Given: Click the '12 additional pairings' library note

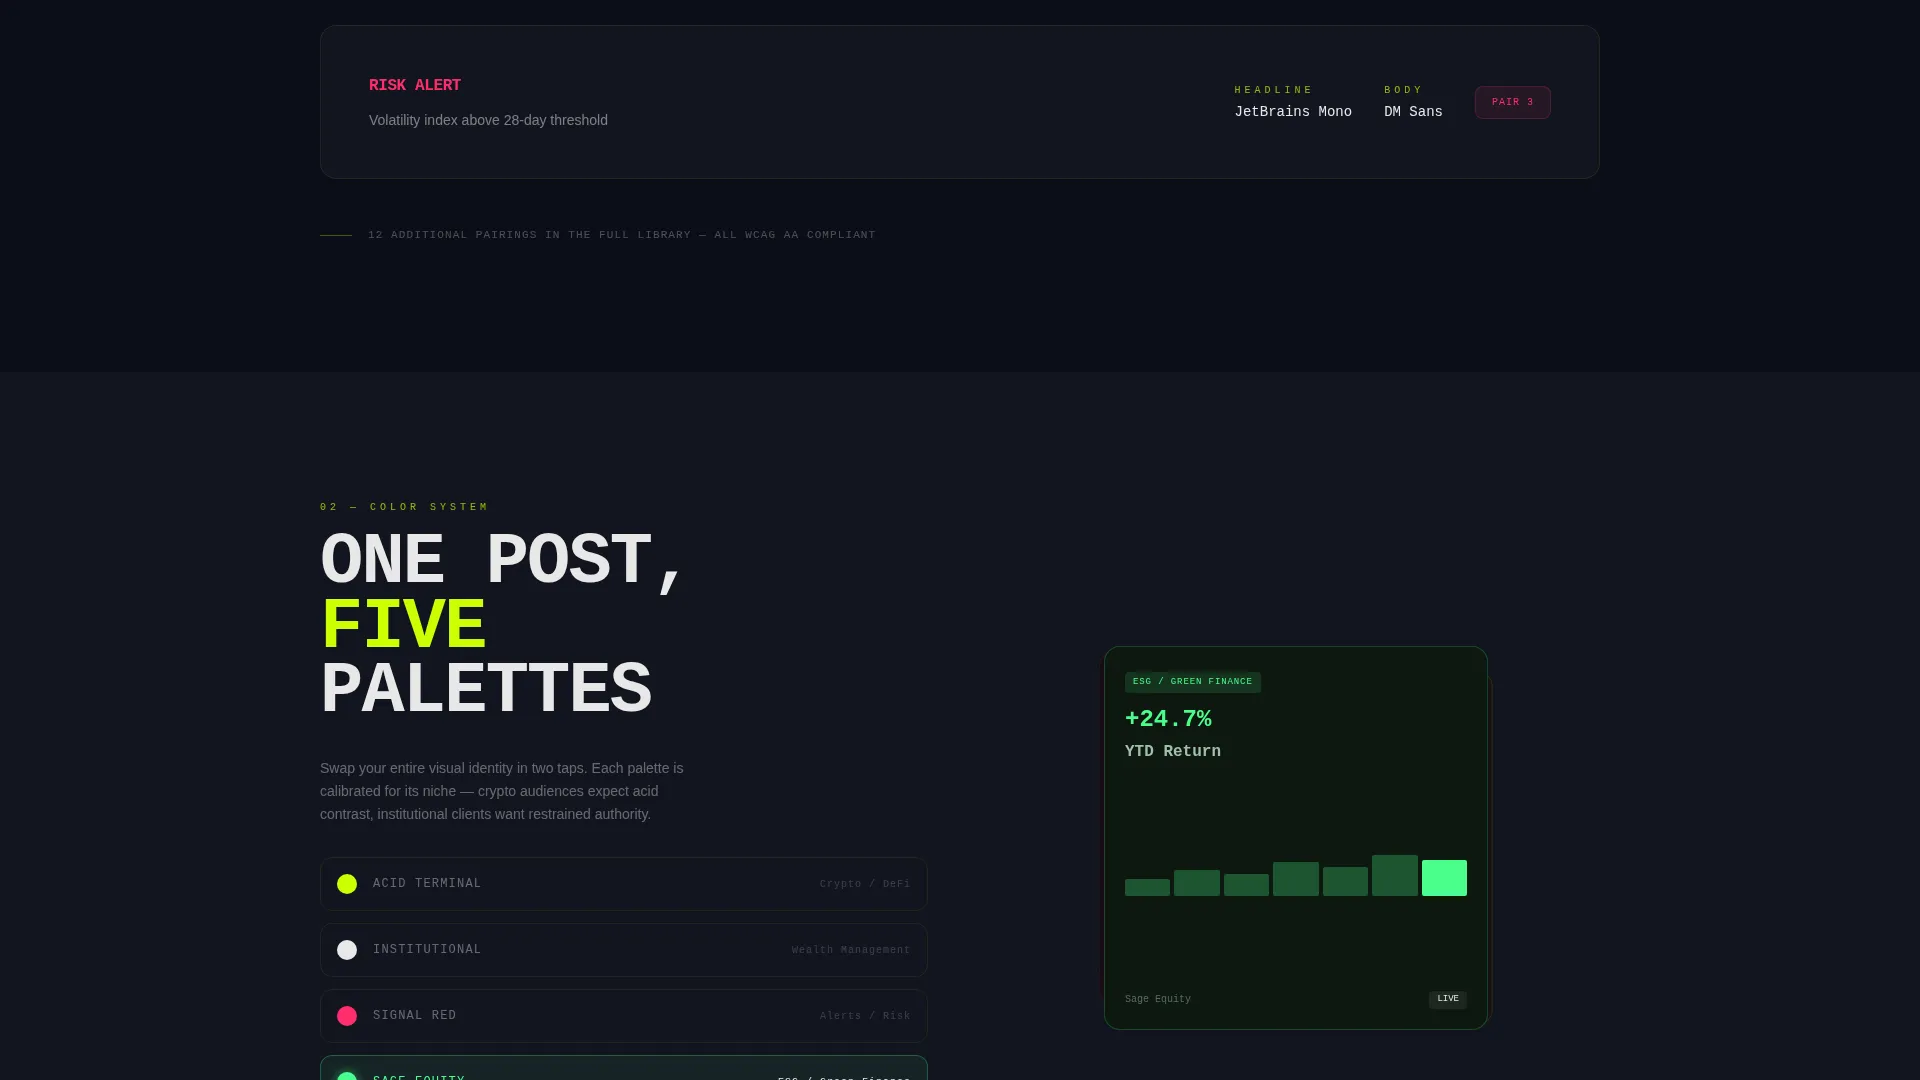Looking at the screenshot, I should tap(622, 235).
